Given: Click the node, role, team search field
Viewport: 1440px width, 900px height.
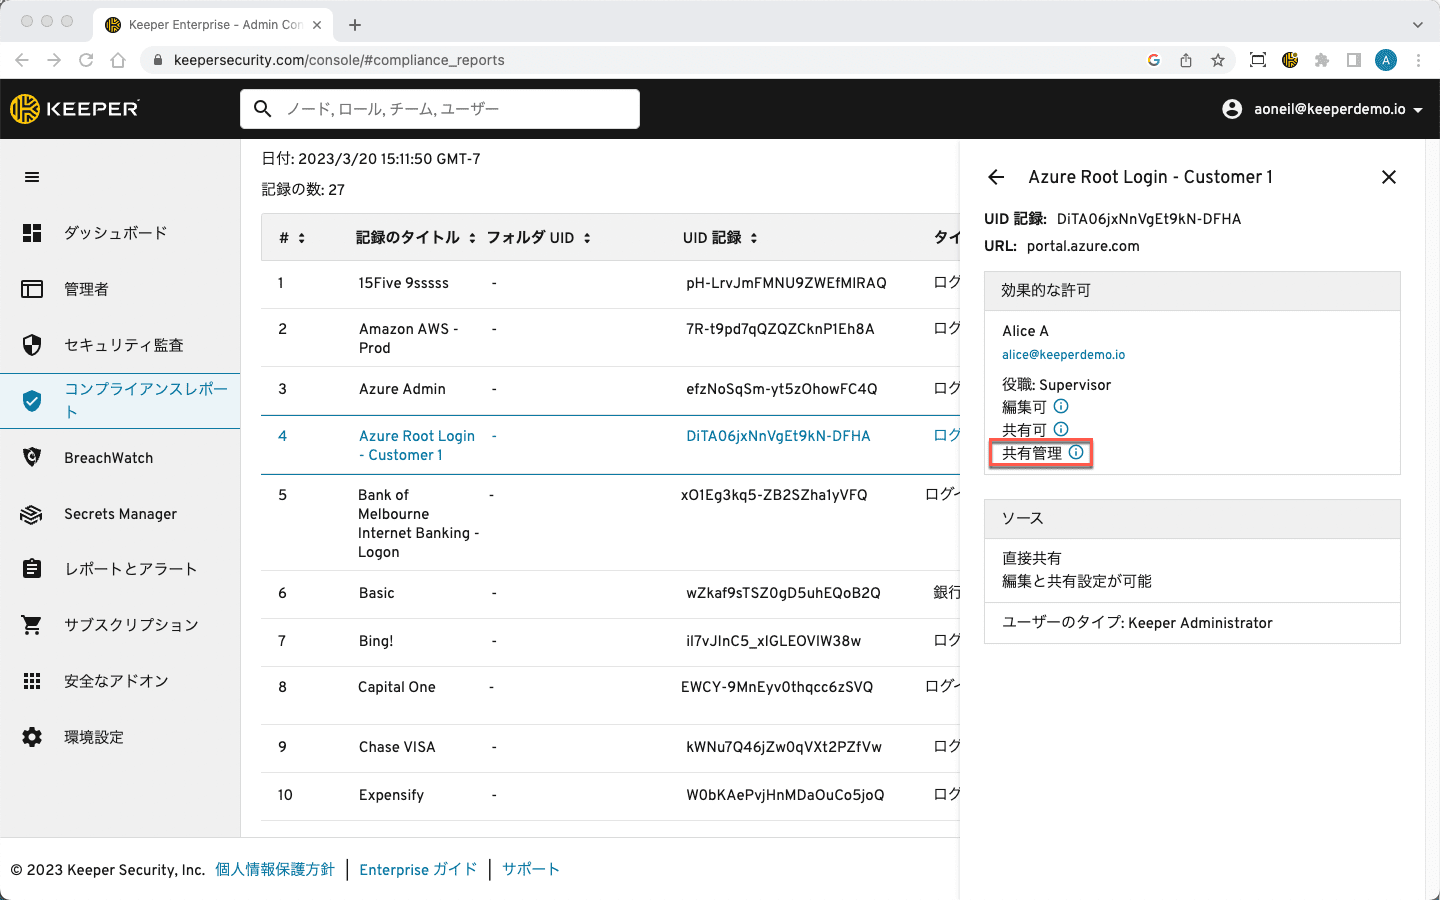Looking at the screenshot, I should [x=440, y=109].
